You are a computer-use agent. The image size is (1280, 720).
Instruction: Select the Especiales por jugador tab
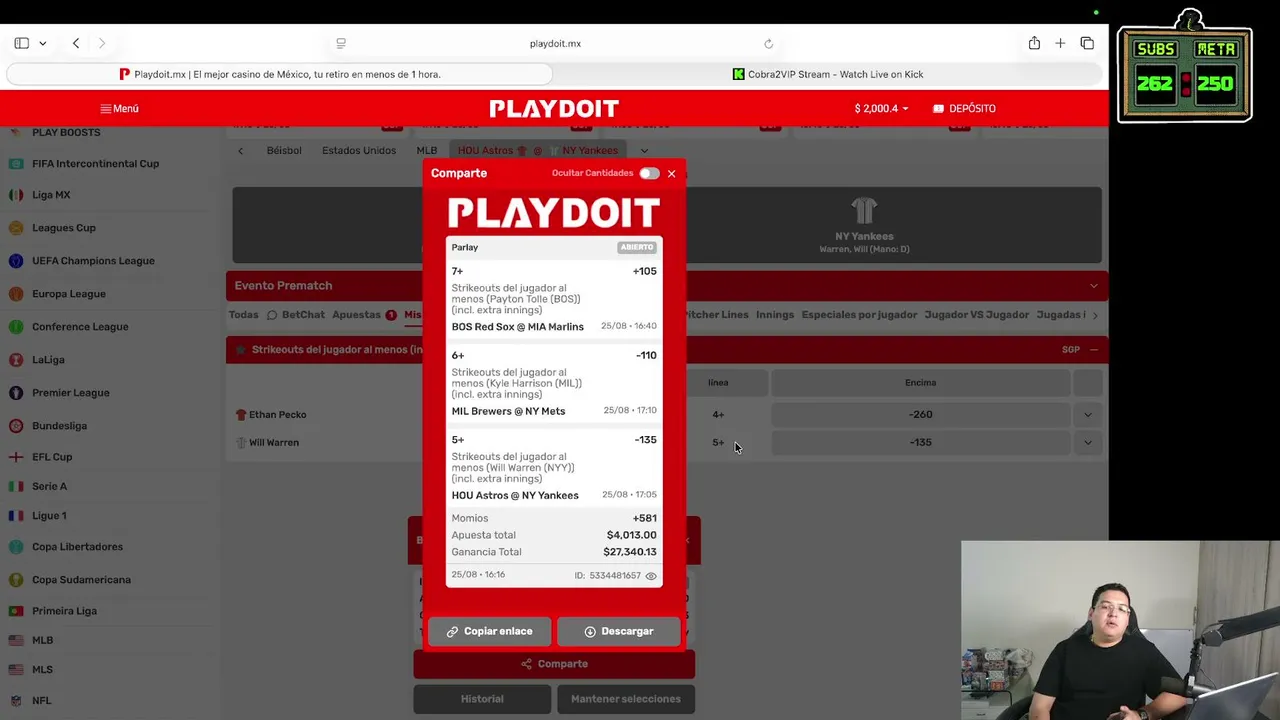click(x=859, y=314)
